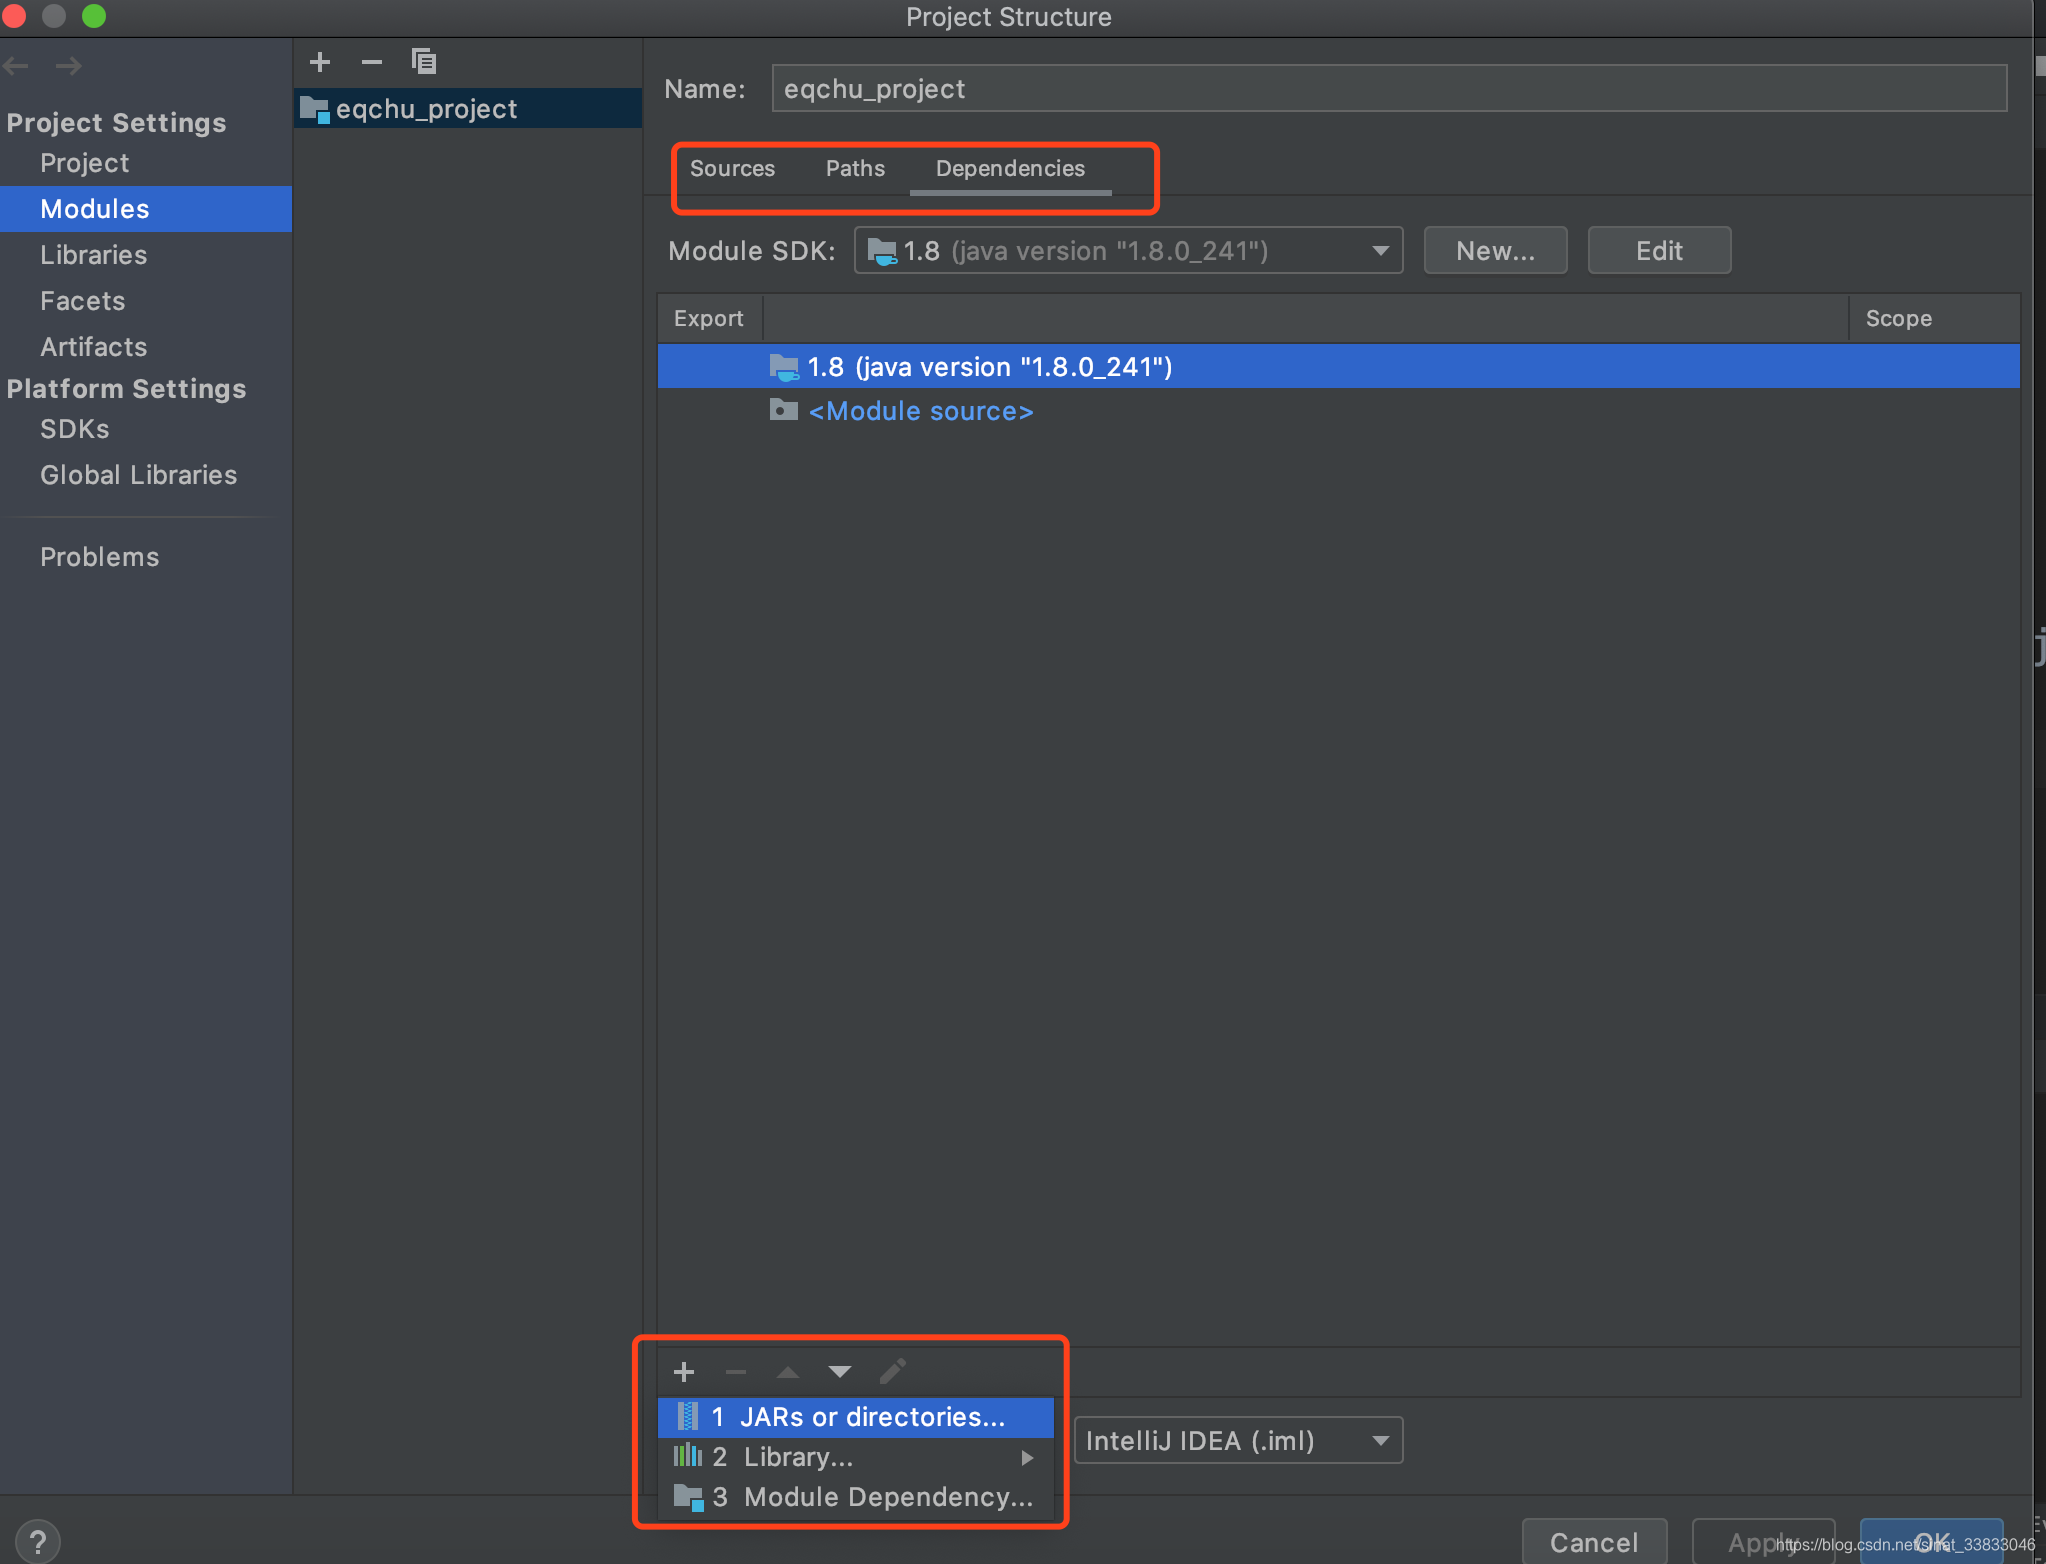Click the remove module minus icon

(x=372, y=62)
